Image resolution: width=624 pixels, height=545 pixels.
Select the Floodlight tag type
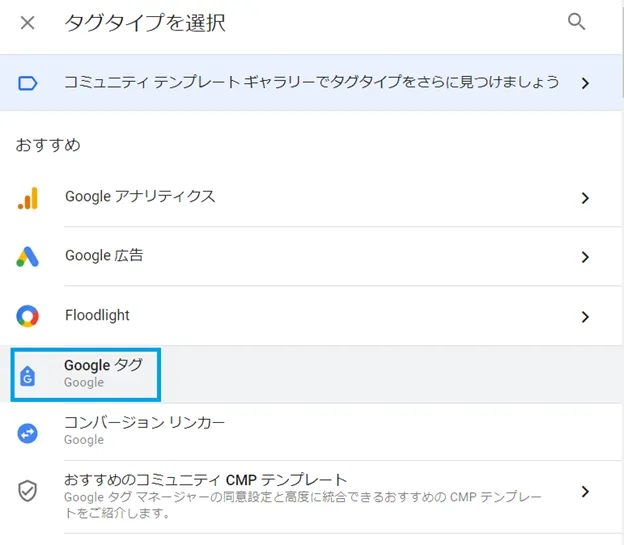click(x=311, y=316)
